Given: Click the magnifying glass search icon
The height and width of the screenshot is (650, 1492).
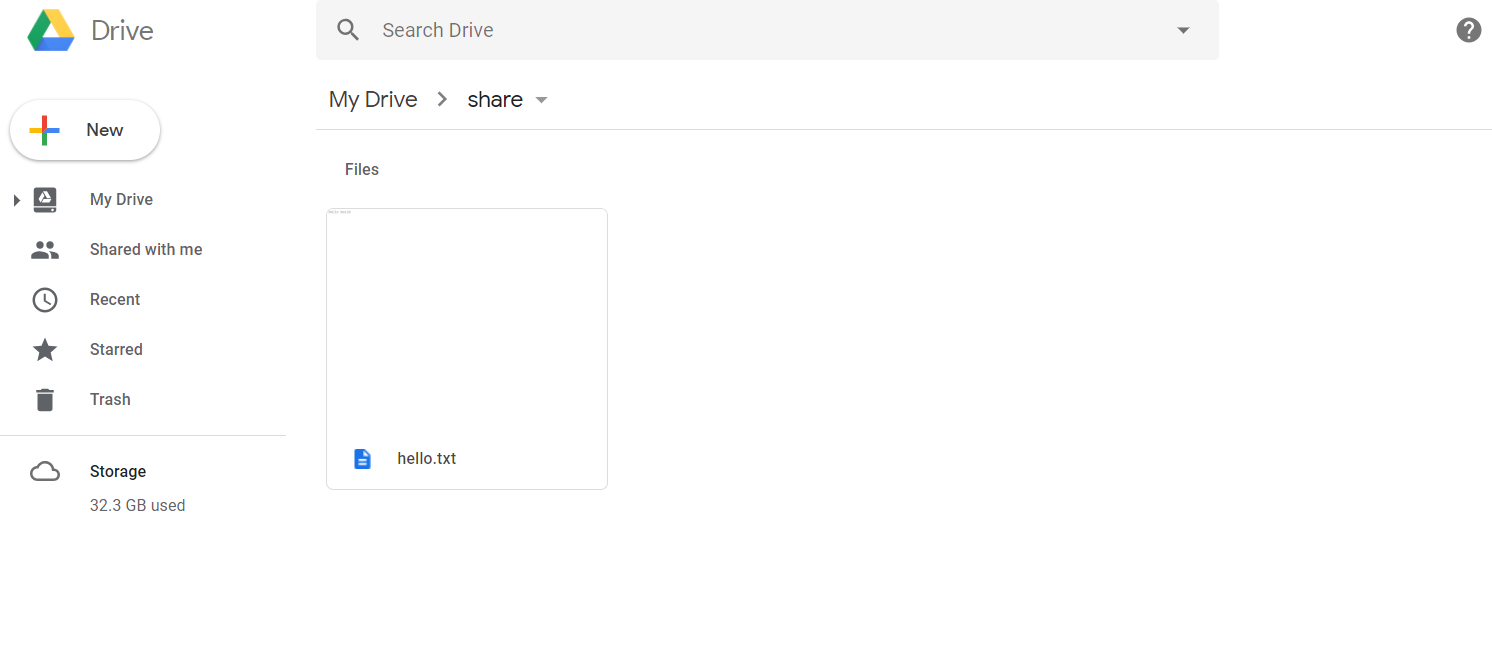Looking at the screenshot, I should coord(348,30).
